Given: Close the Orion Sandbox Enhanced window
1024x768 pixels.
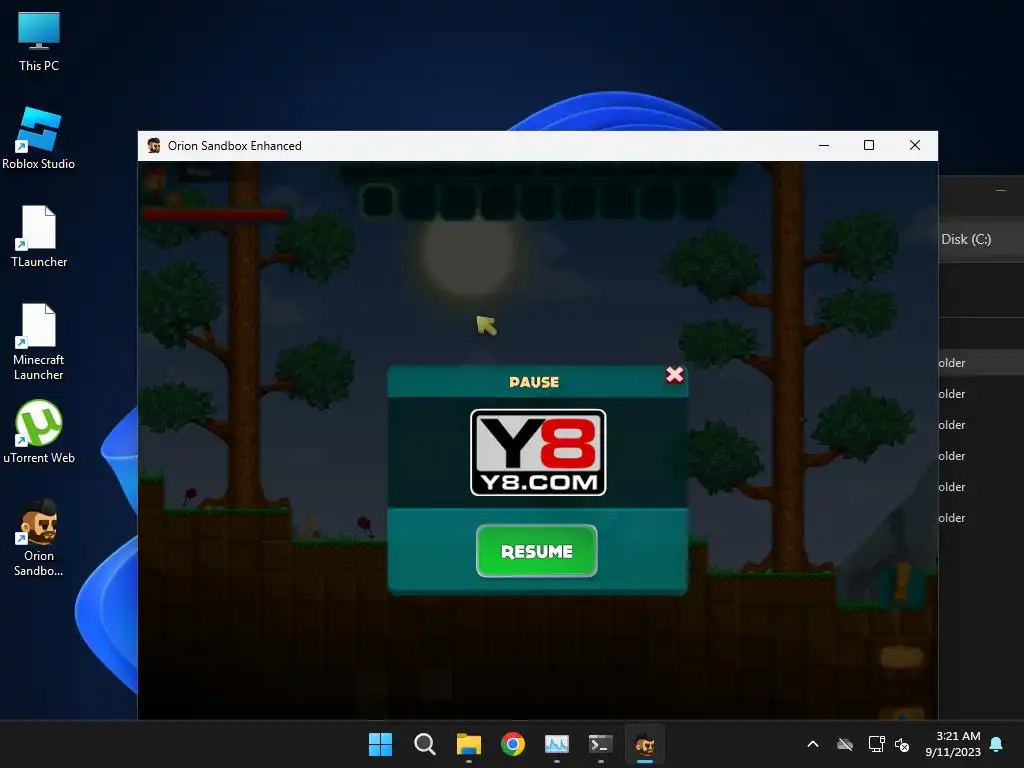Looking at the screenshot, I should (915, 146).
